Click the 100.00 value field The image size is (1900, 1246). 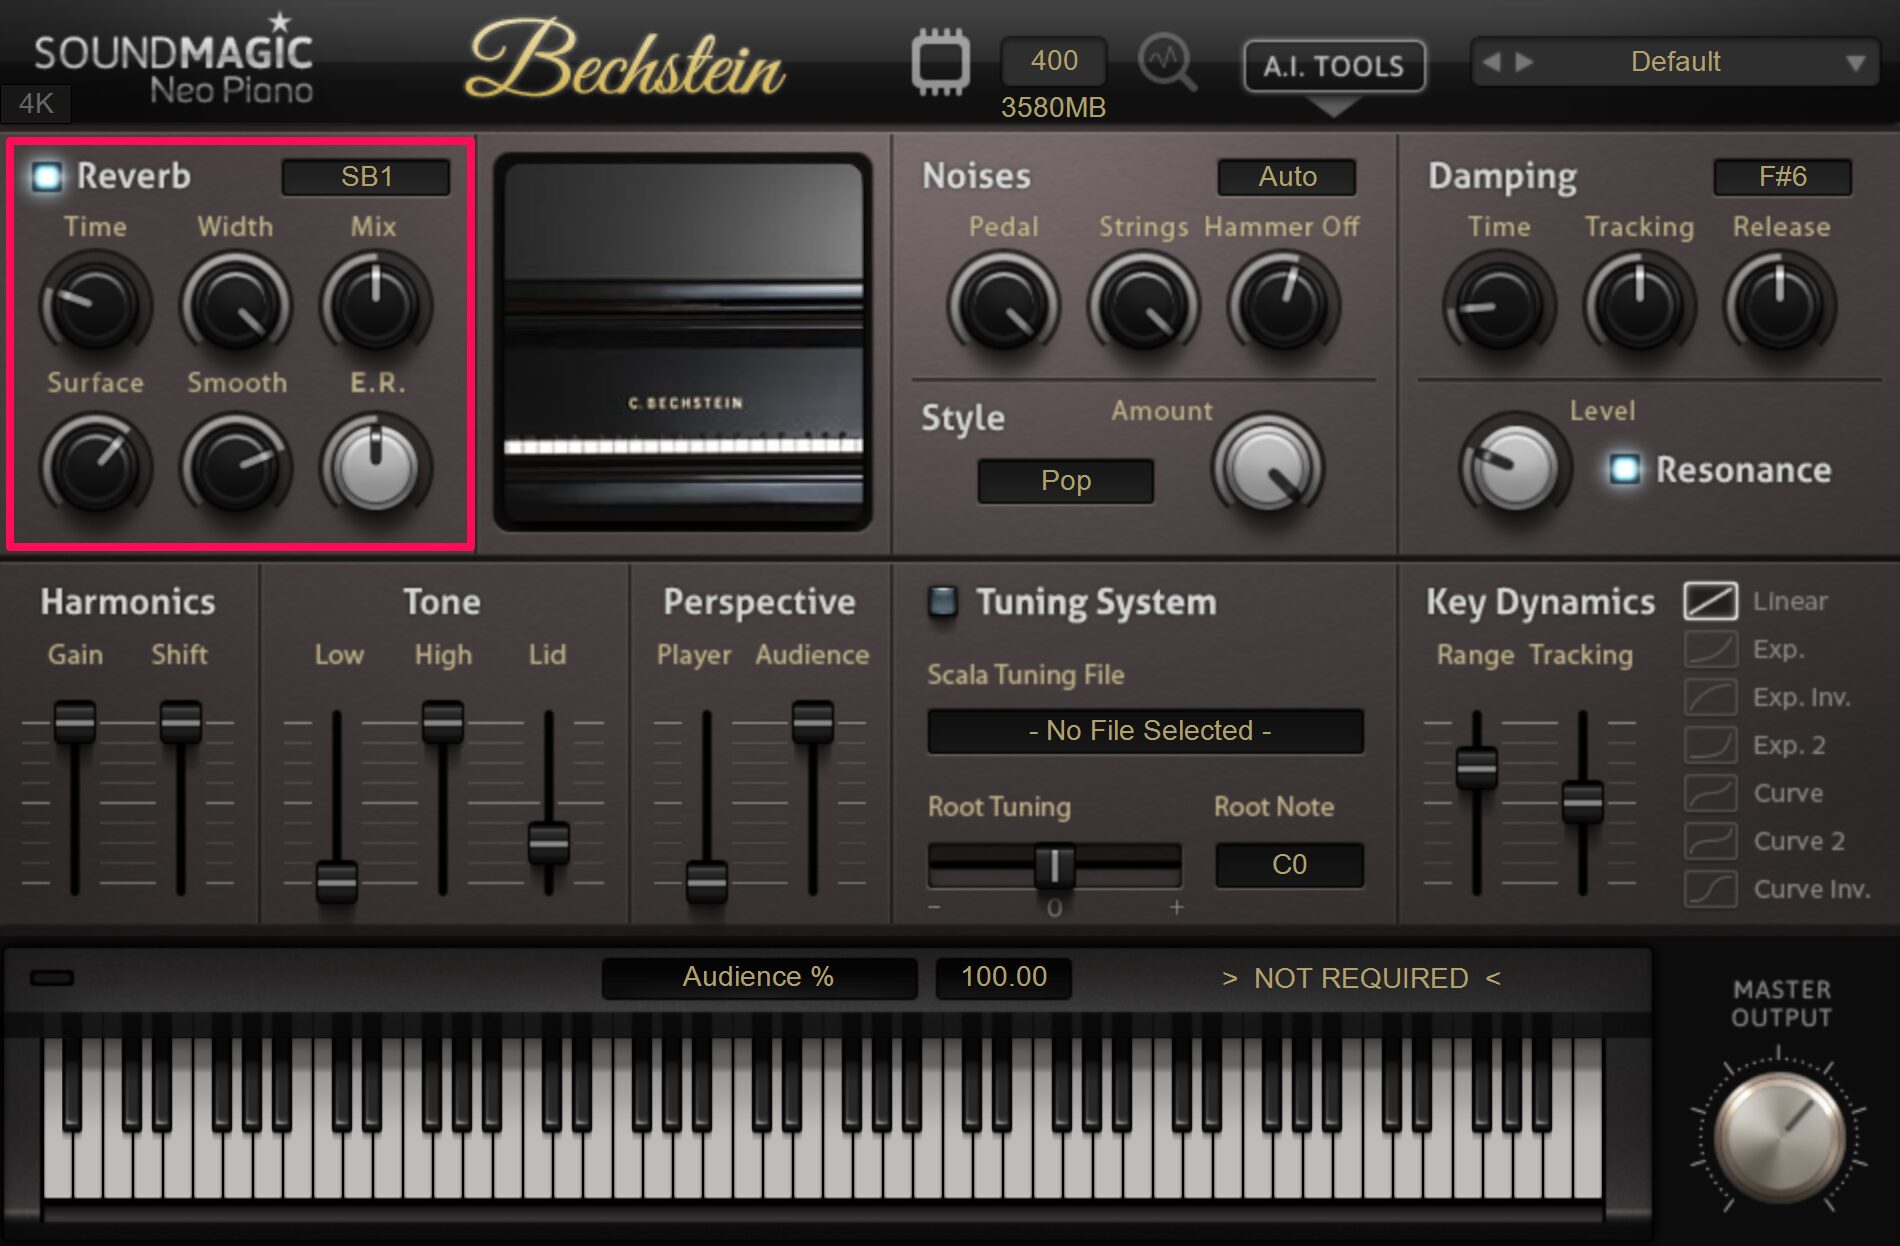pyautogui.click(x=1004, y=977)
